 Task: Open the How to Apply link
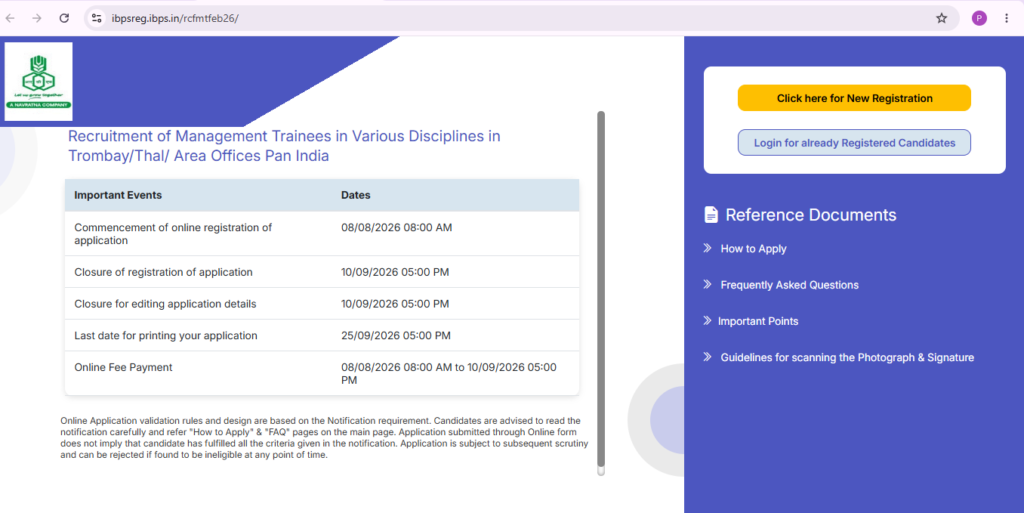(753, 249)
